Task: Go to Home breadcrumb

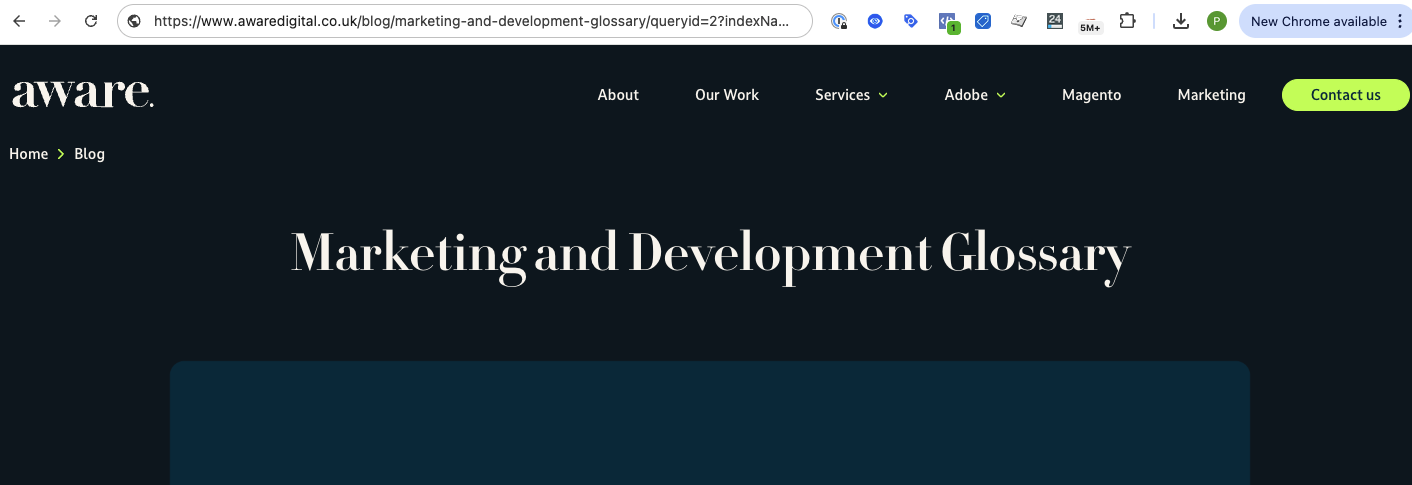Action: [x=29, y=154]
